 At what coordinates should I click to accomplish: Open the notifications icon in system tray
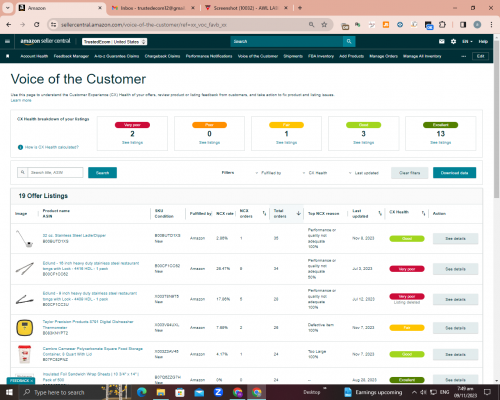tap(487, 392)
